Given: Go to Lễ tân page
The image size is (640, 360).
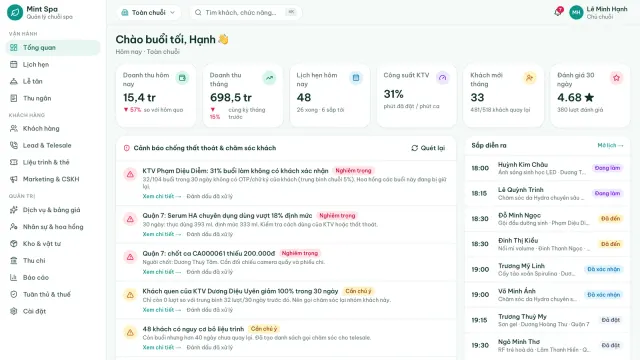Looking at the screenshot, I should 53,81.
